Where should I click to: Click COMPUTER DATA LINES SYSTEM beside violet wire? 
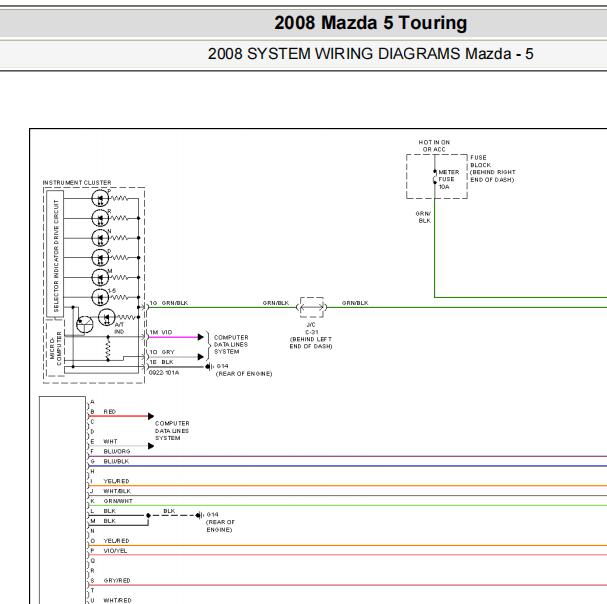click(231, 345)
